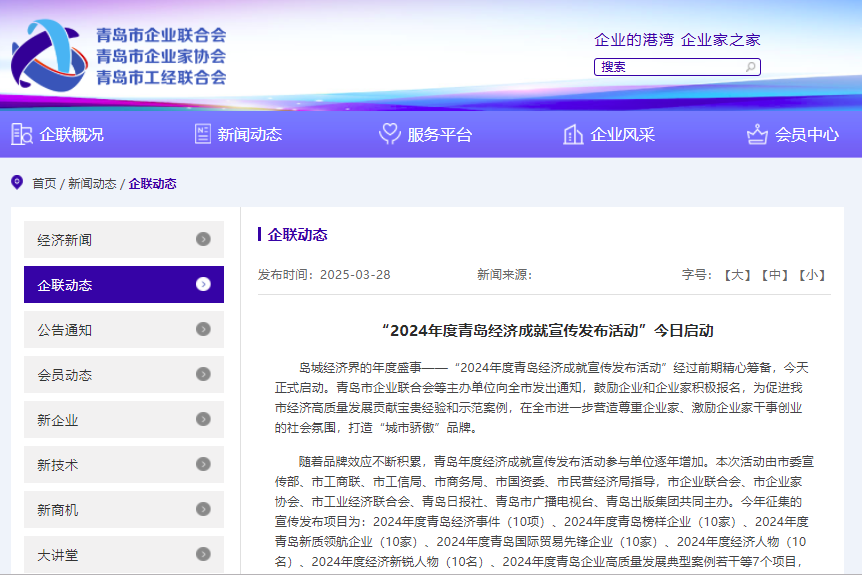Click the 服务平台 heart-hand icon
This screenshot has height=575, width=862.
[x=390, y=134]
